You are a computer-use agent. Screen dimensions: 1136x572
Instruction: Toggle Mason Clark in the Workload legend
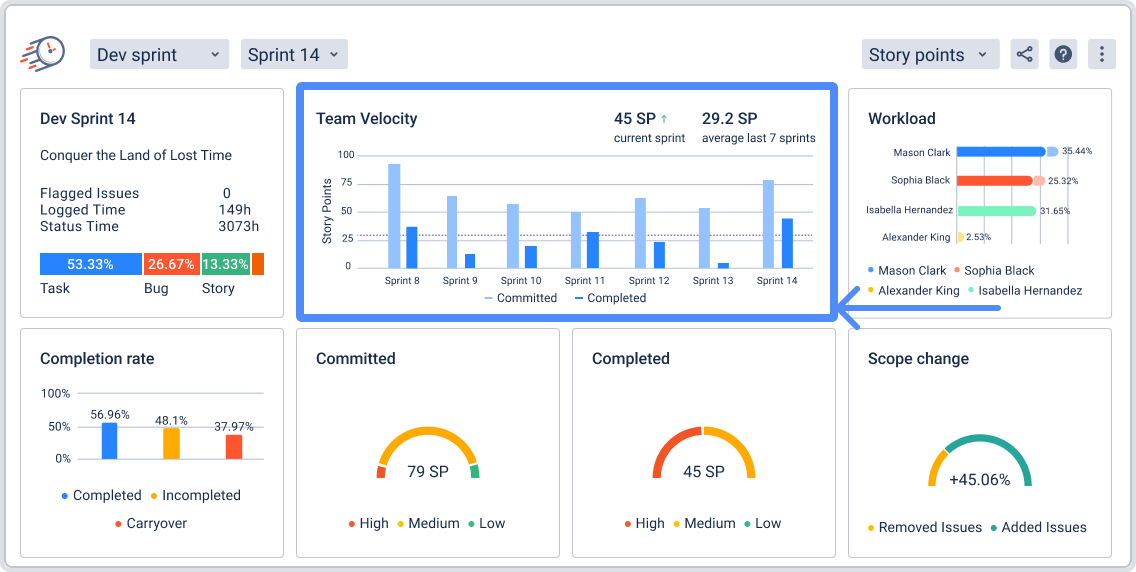coord(907,271)
